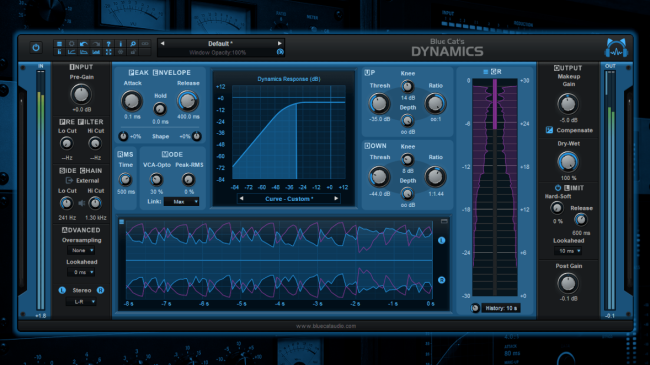Click the Hold knob
Image resolution: width=650 pixels, height=365 pixels.
click(160, 109)
